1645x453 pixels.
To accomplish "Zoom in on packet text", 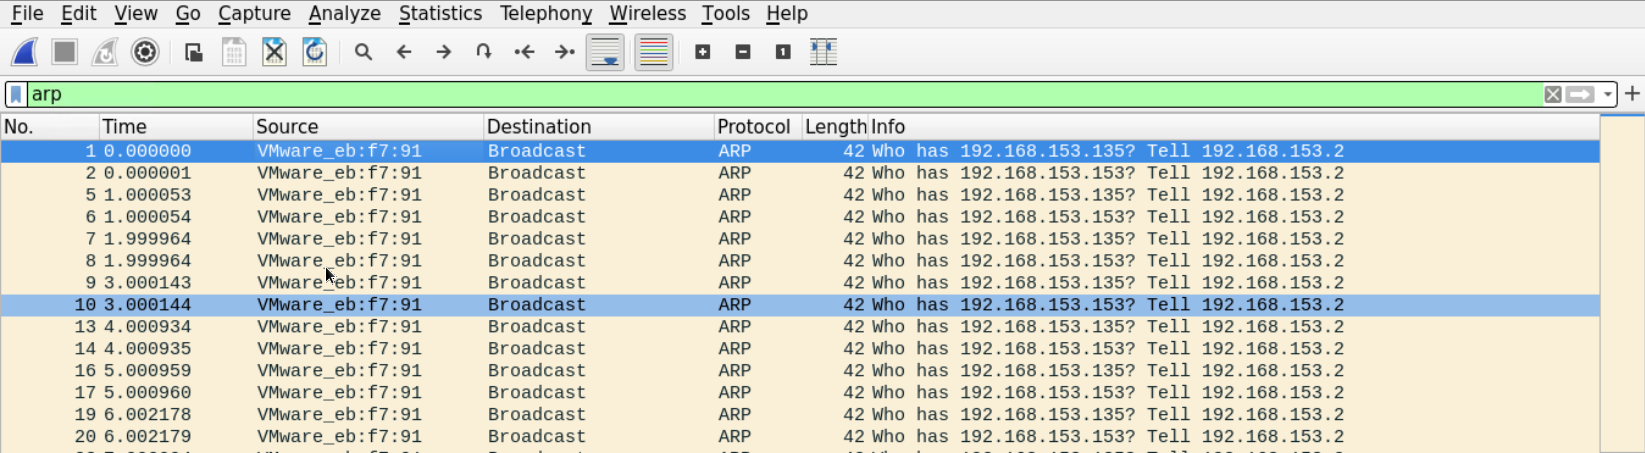I will (x=703, y=52).
